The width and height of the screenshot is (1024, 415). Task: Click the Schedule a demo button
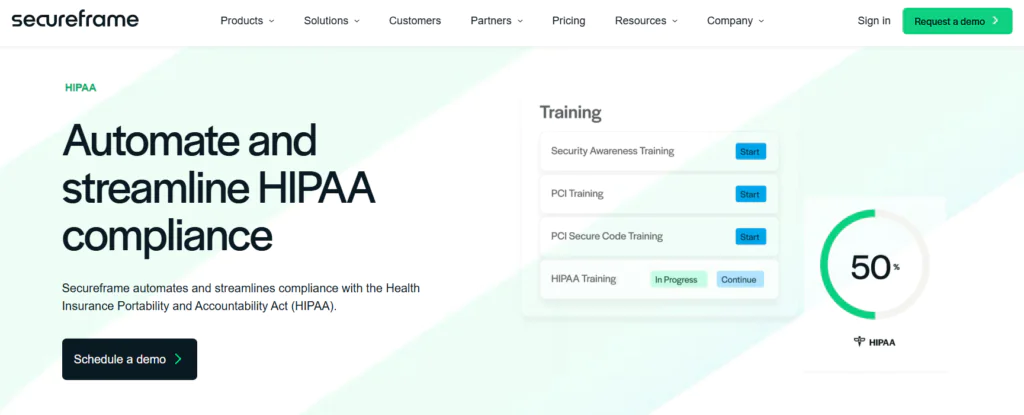(x=129, y=359)
